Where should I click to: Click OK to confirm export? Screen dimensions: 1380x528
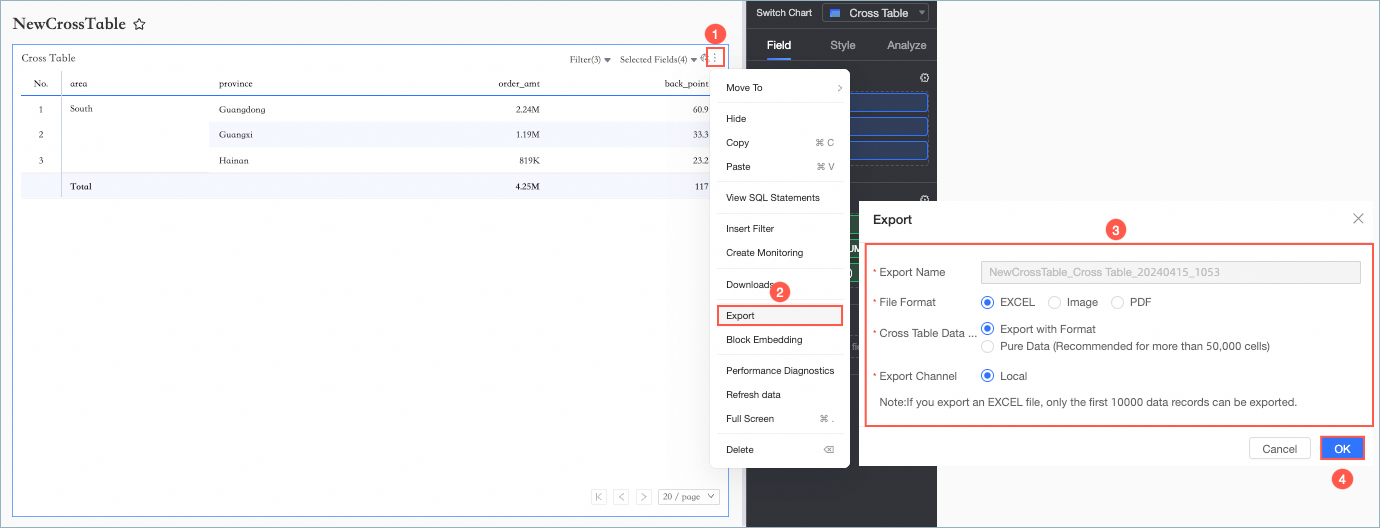(x=1342, y=449)
